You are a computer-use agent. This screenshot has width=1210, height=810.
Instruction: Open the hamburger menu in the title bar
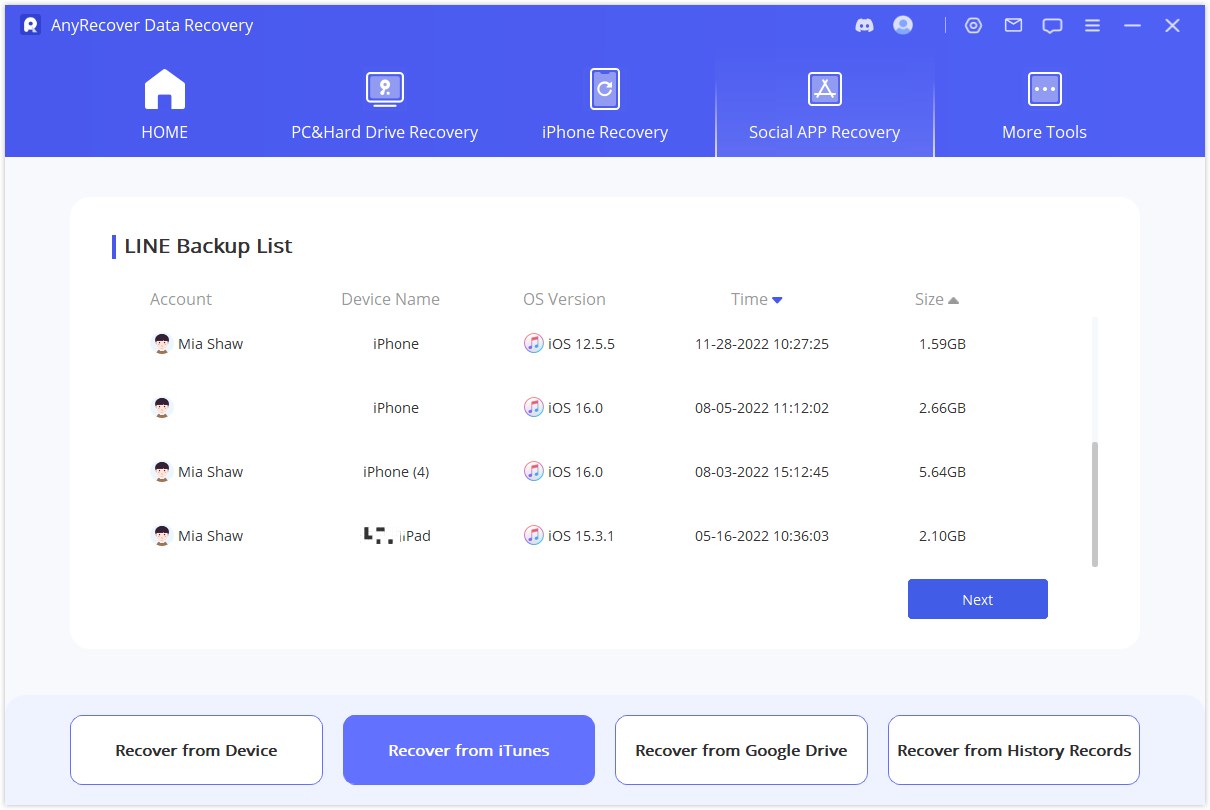click(1092, 25)
